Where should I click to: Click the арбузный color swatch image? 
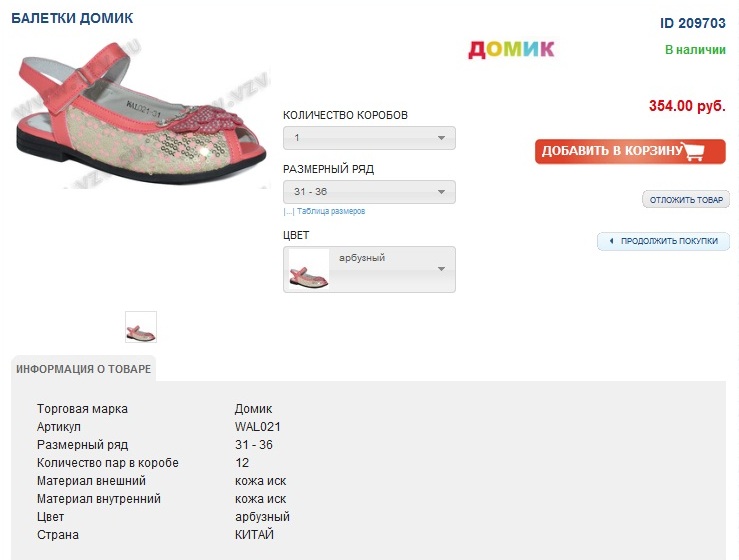point(309,270)
